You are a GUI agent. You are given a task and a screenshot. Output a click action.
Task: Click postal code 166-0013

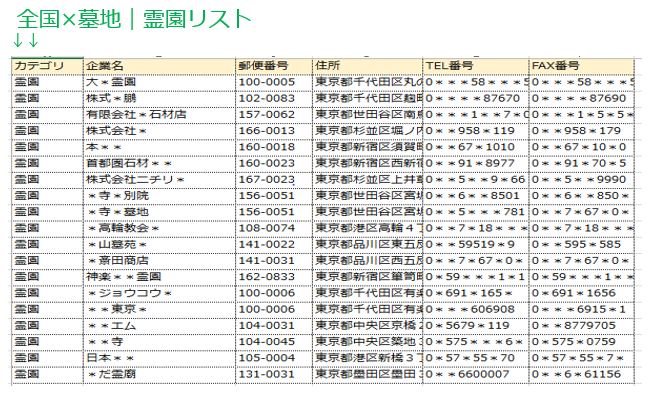tap(274, 131)
